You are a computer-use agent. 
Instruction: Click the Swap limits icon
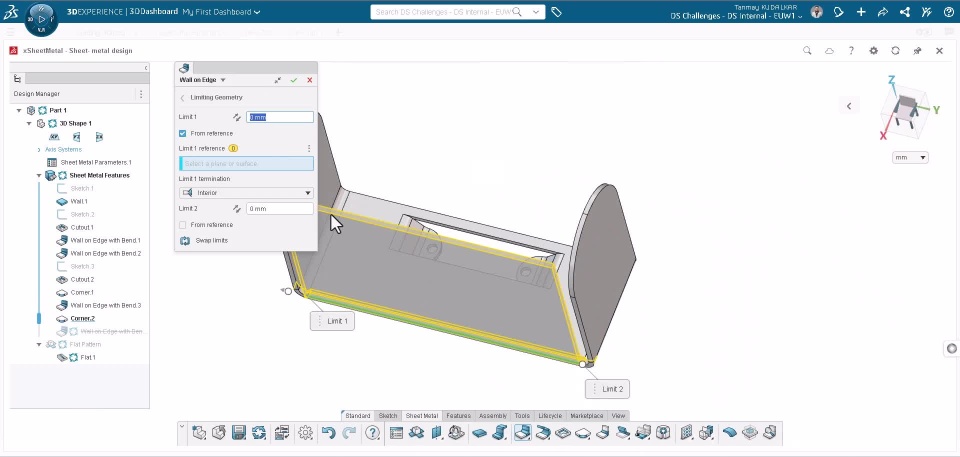(185, 241)
